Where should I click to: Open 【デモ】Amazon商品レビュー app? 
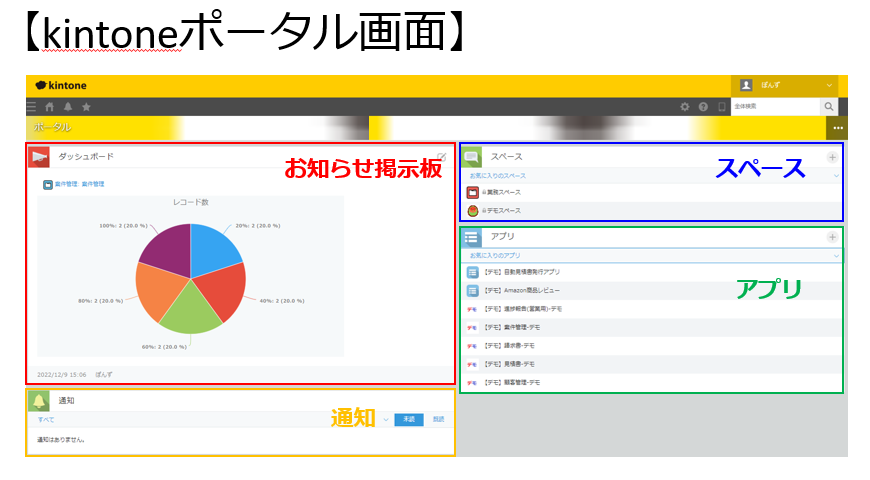pos(522,291)
